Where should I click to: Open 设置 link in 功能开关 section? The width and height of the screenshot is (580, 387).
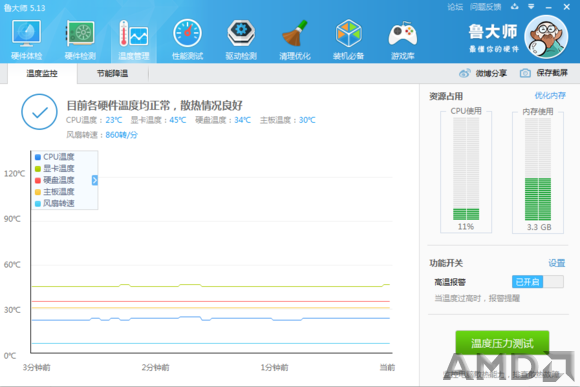pyautogui.click(x=557, y=263)
